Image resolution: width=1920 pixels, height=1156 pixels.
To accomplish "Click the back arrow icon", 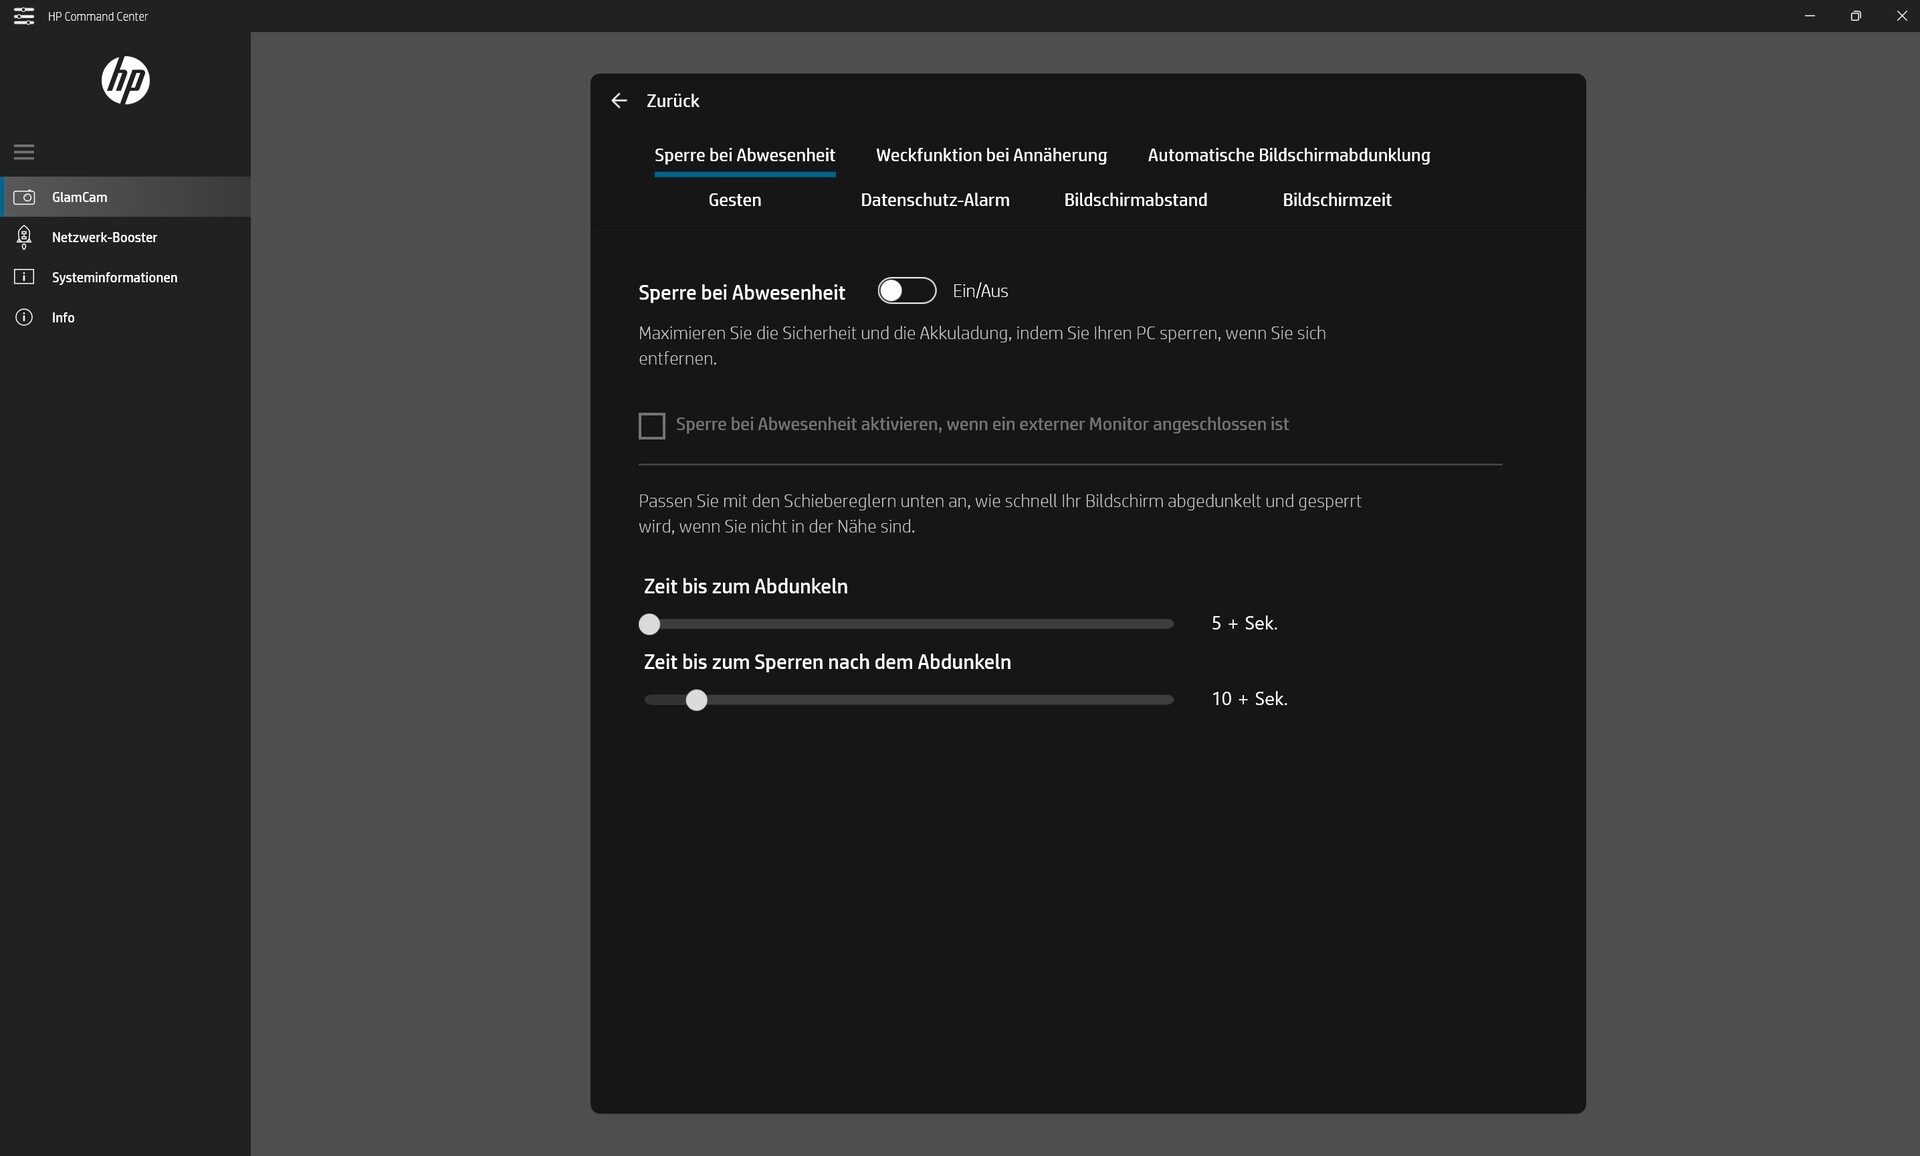I will click(x=619, y=101).
